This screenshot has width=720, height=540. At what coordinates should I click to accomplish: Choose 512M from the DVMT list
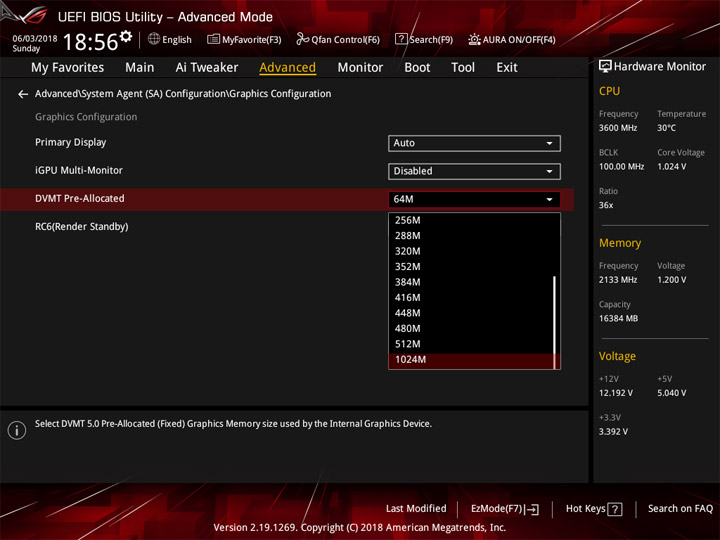click(x=471, y=344)
